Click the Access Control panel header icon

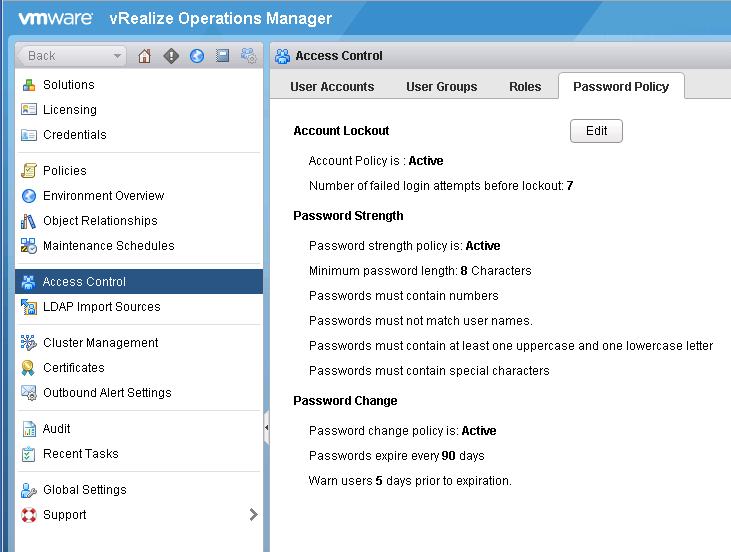(283, 56)
